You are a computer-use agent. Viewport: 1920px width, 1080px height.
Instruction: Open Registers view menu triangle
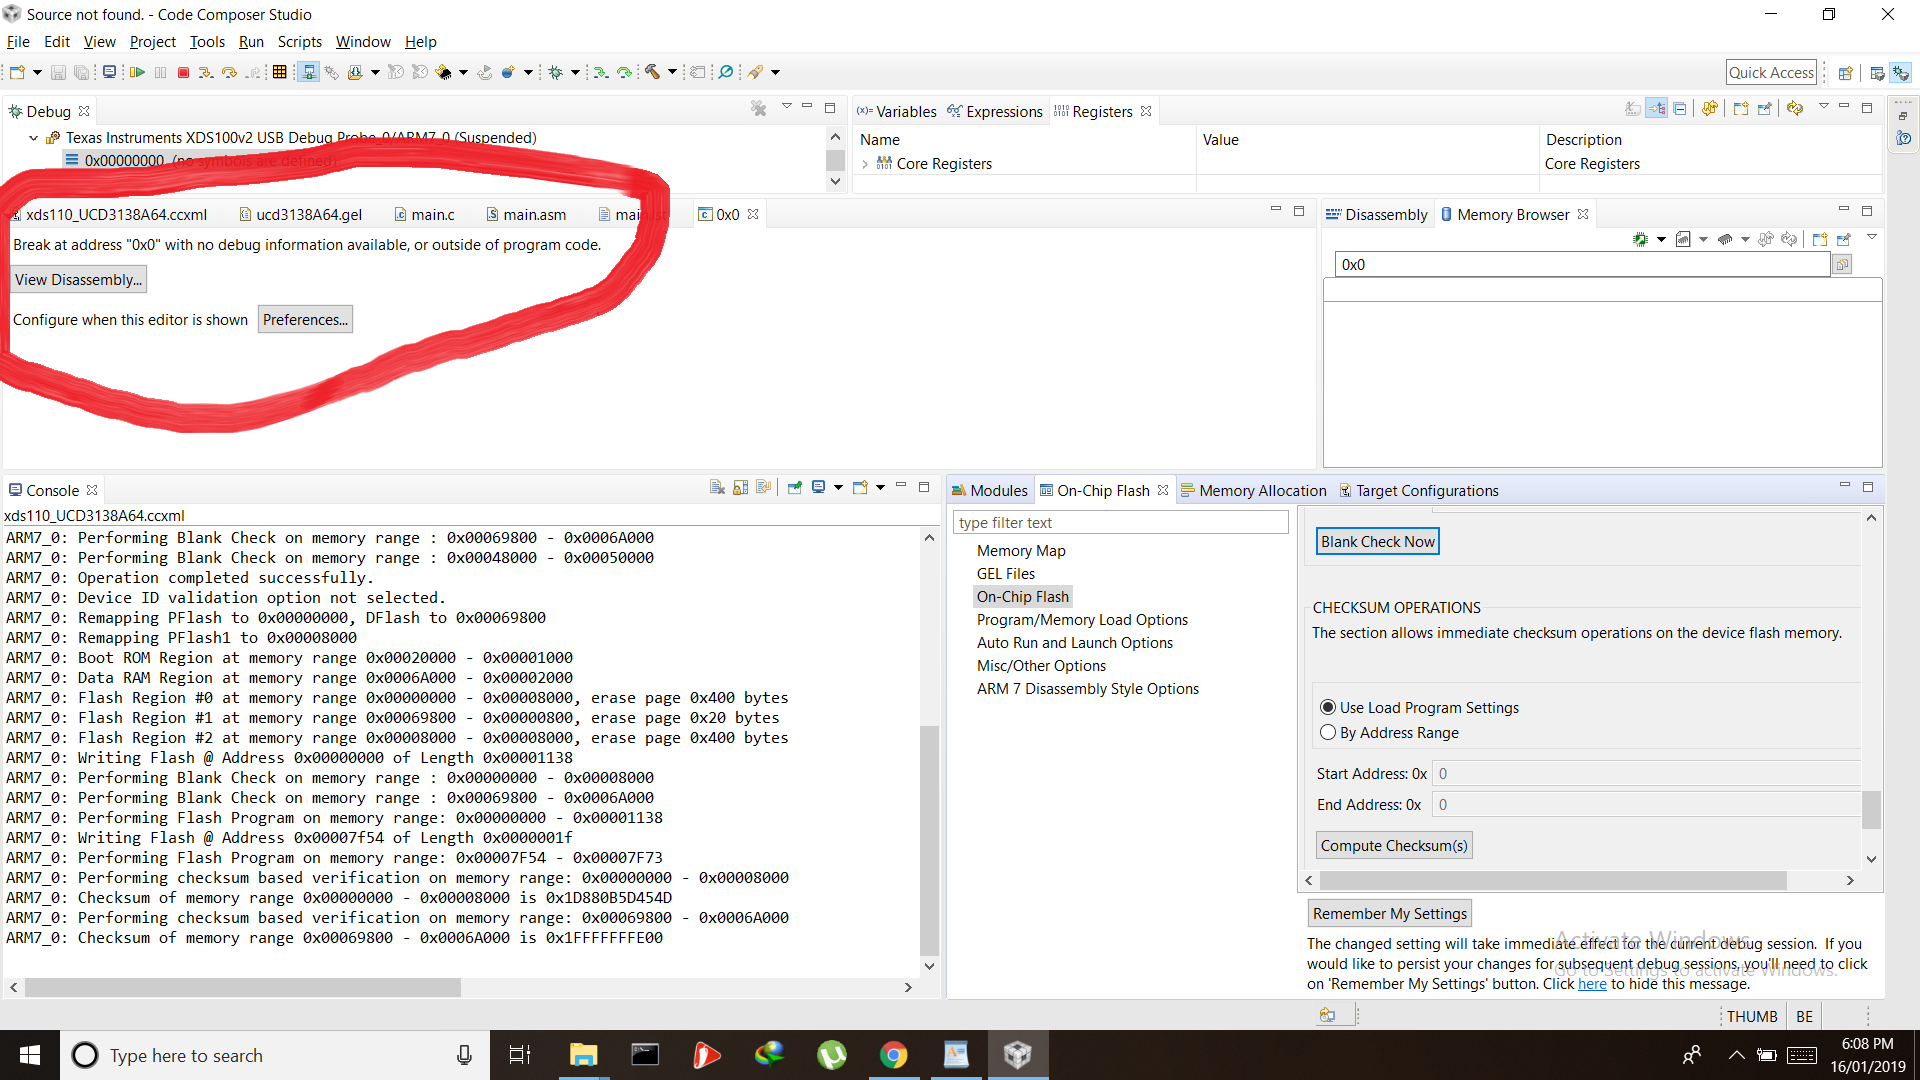[1823, 106]
